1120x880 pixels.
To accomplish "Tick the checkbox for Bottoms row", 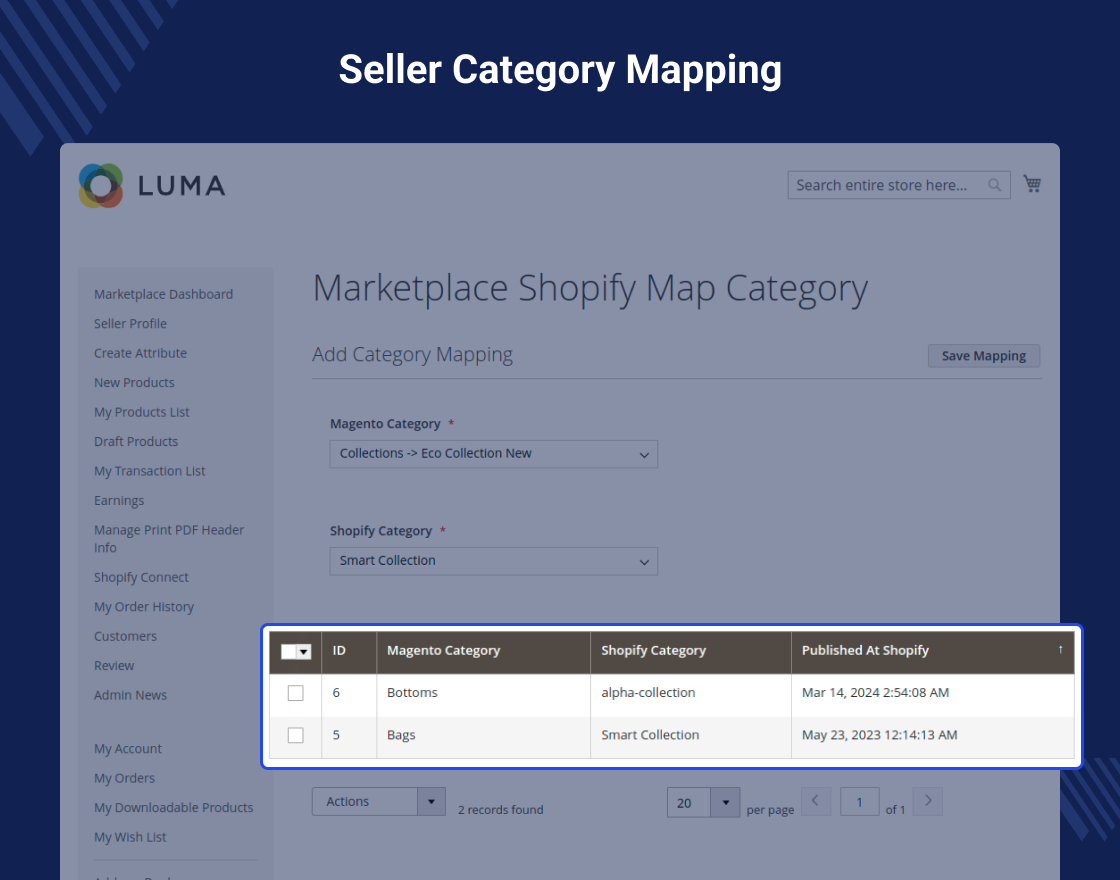I will coord(295,693).
